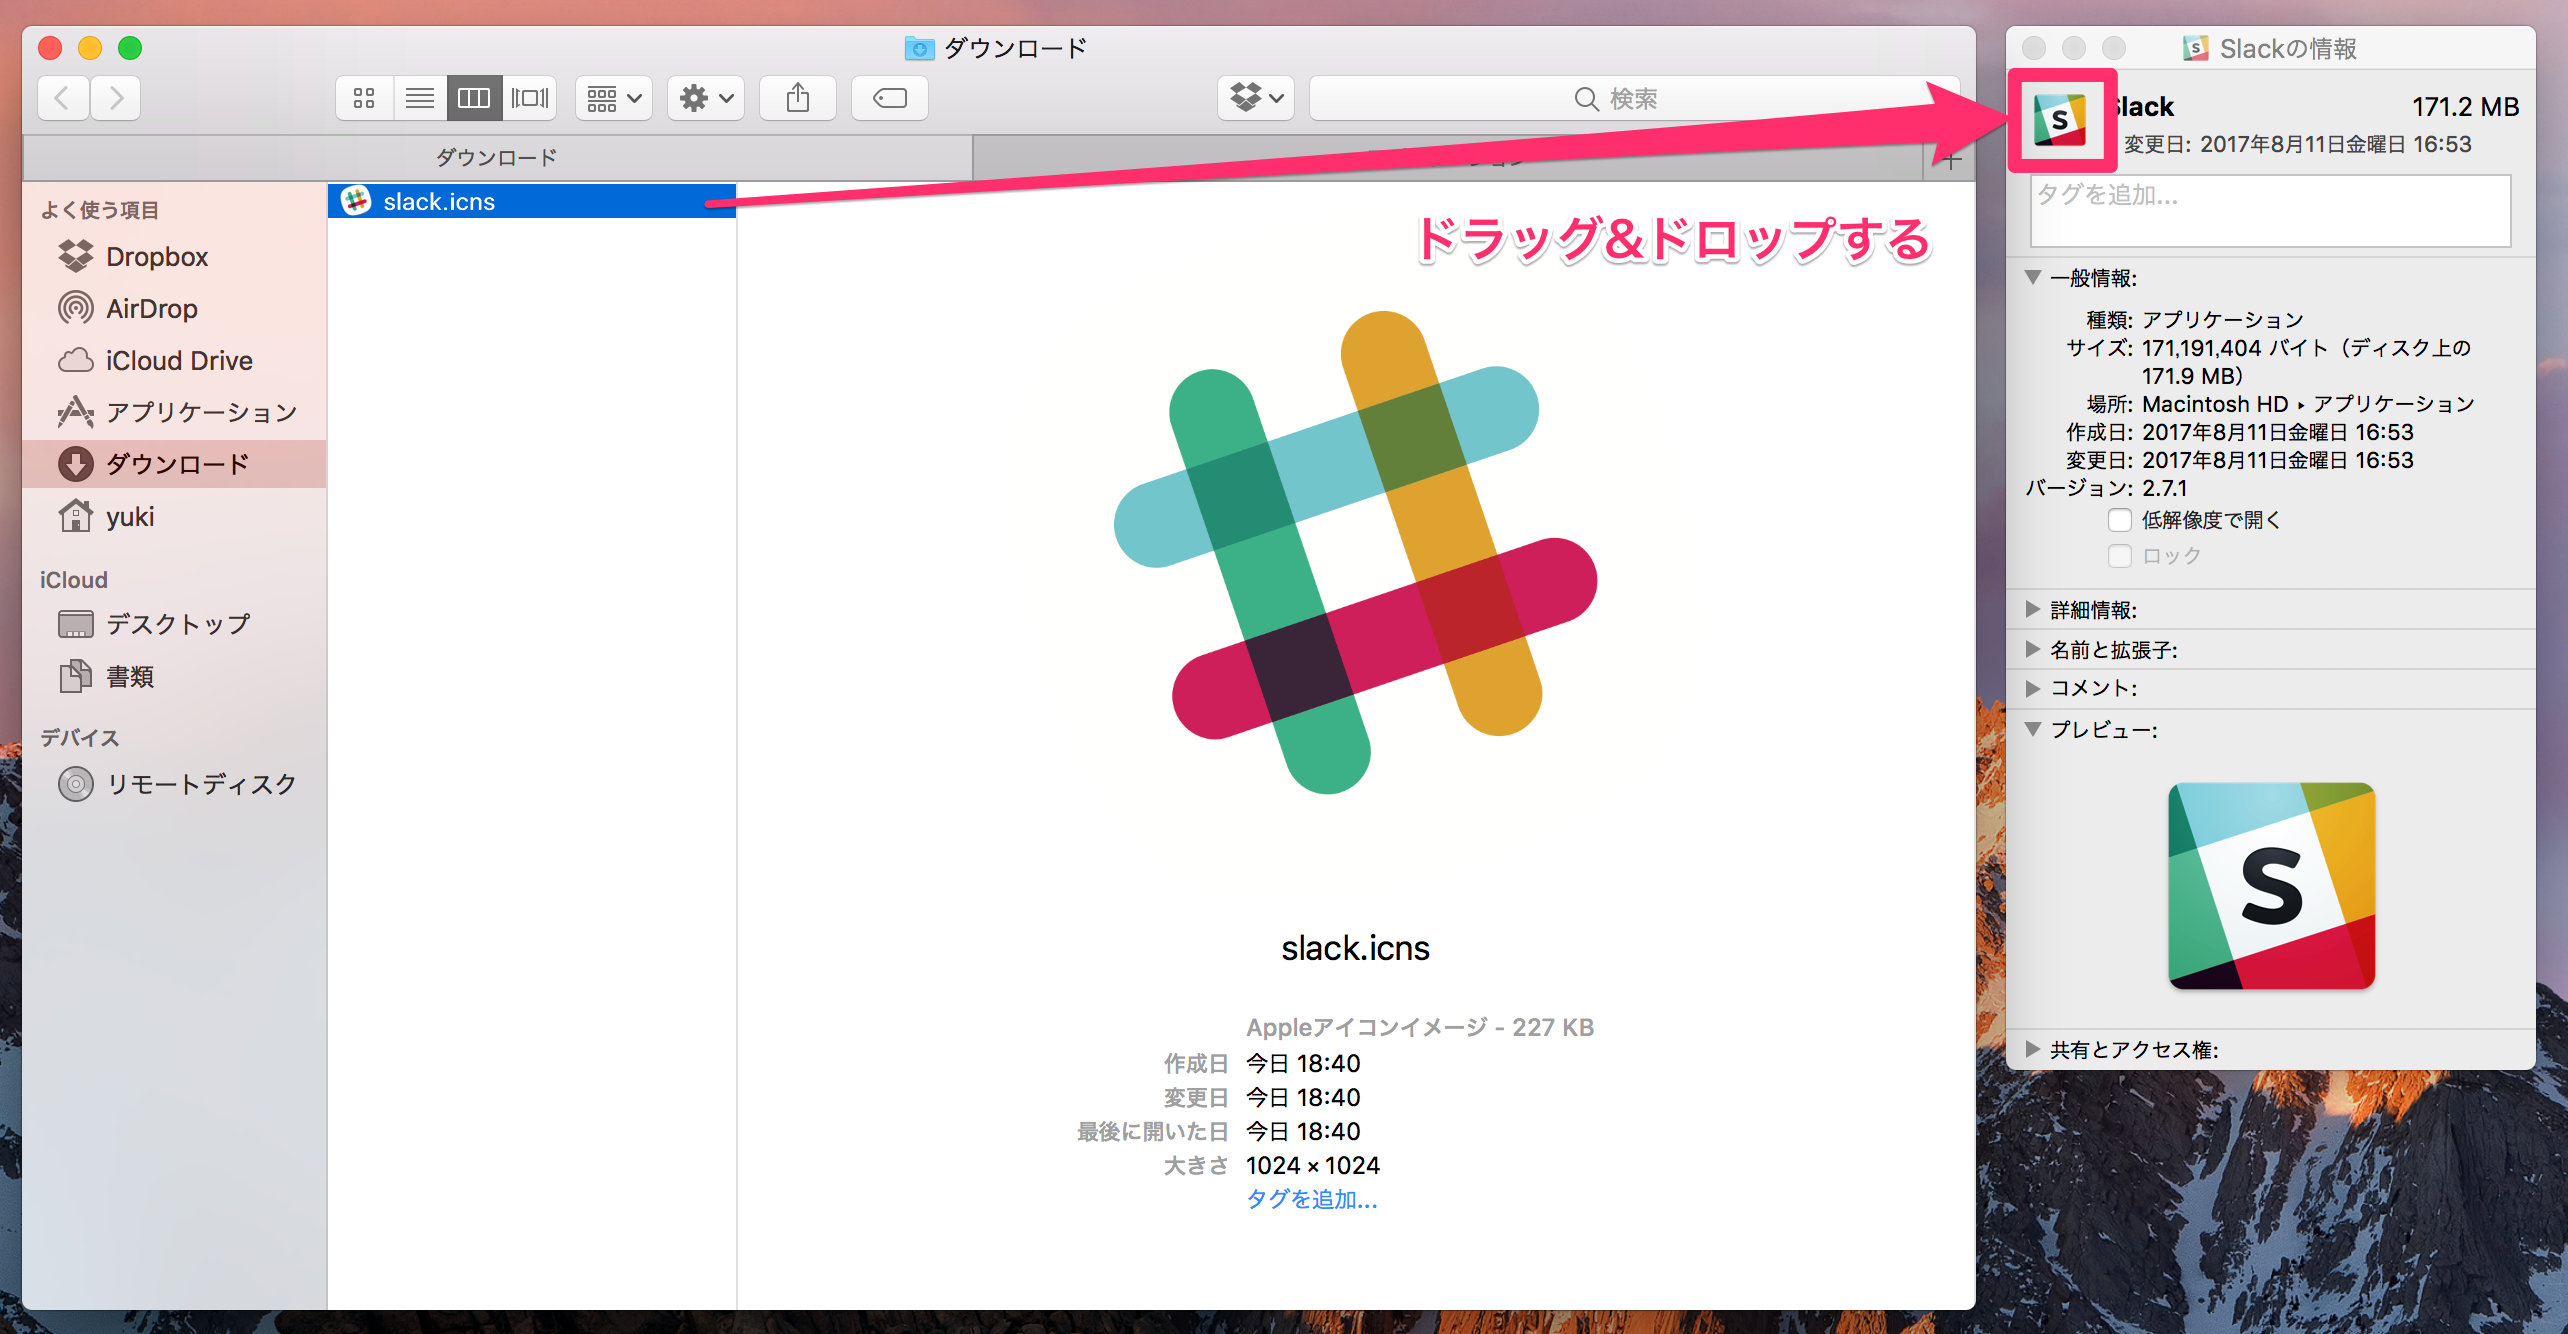Click the Desktop sidebar icon
Image resolution: width=2568 pixels, height=1334 pixels.
[x=76, y=624]
